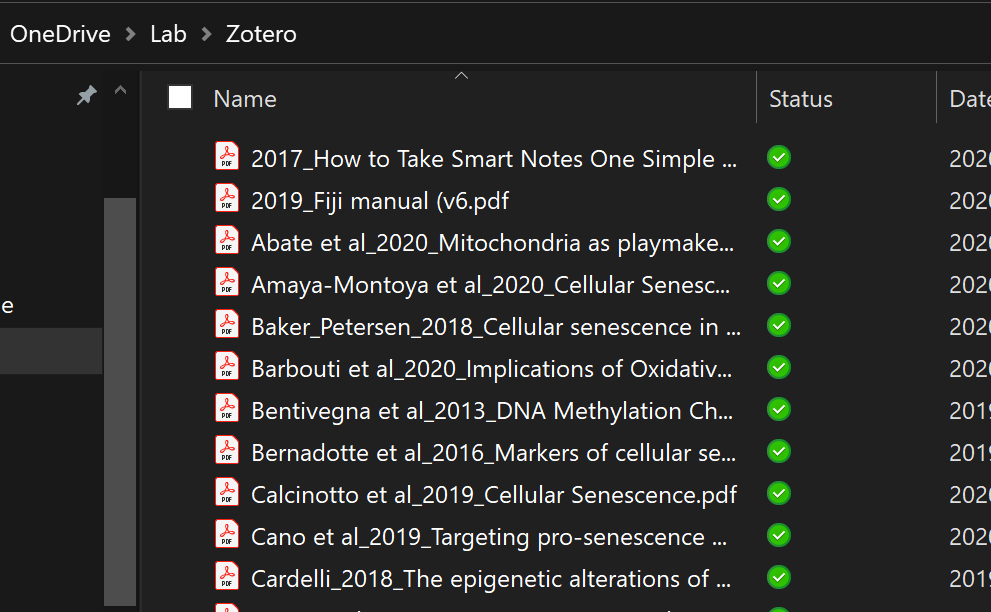The height and width of the screenshot is (612, 991).
Task: Tick the select-all checkbox beside Name
Action: click(180, 97)
